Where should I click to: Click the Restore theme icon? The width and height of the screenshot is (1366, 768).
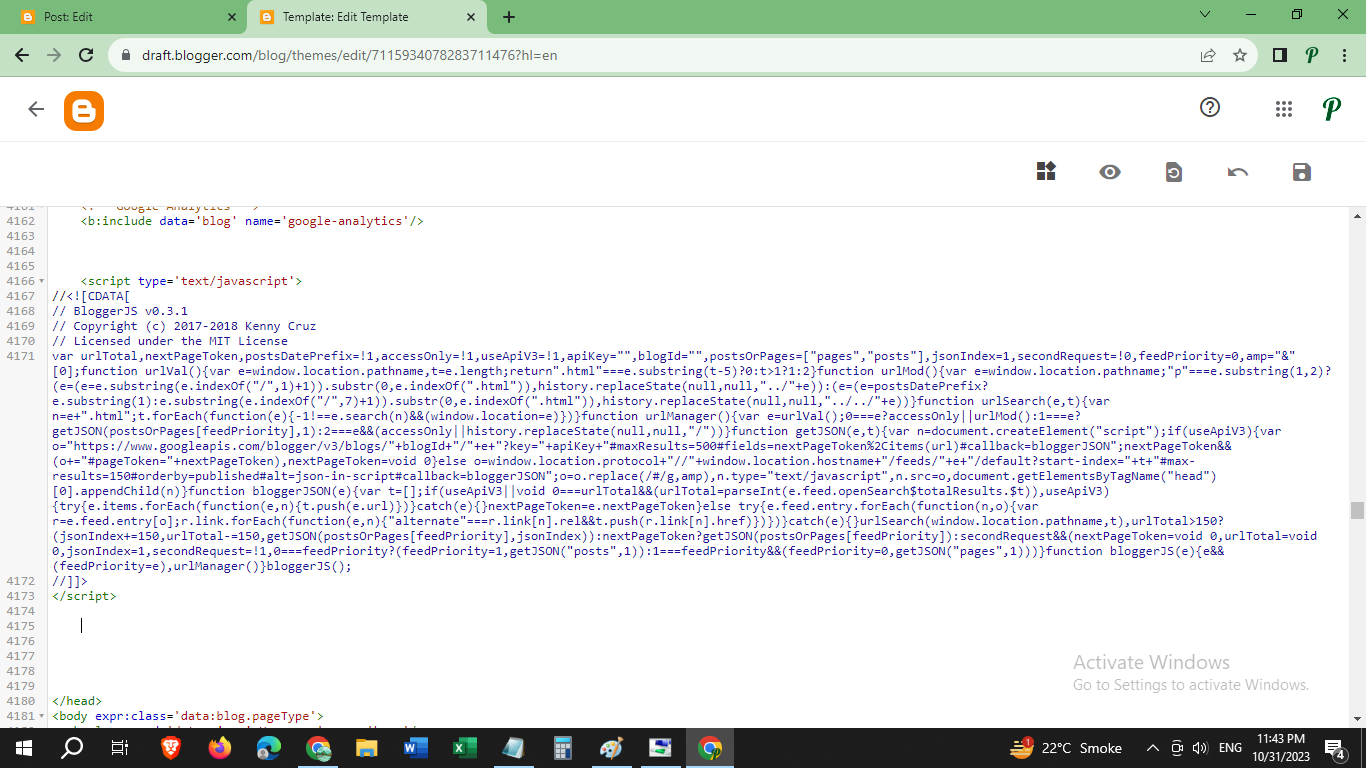pos(1173,172)
